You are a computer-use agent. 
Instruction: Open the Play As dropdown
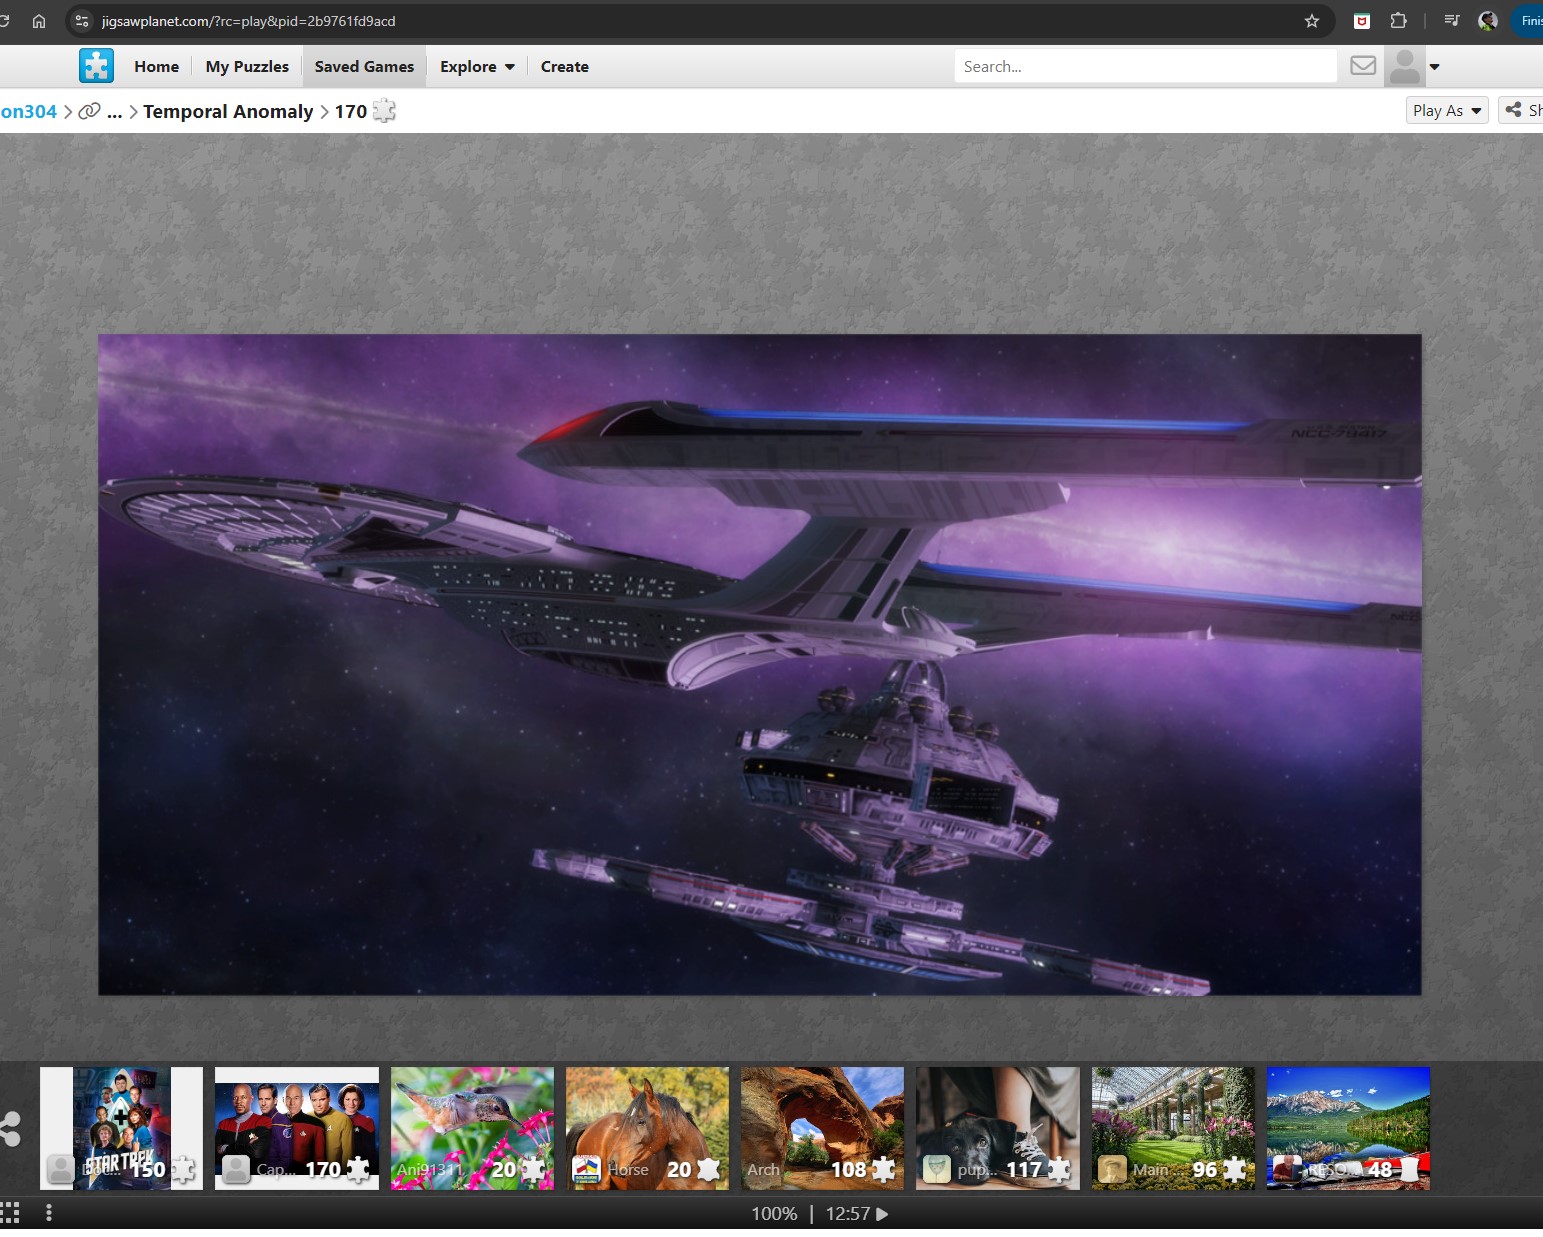(x=1446, y=110)
